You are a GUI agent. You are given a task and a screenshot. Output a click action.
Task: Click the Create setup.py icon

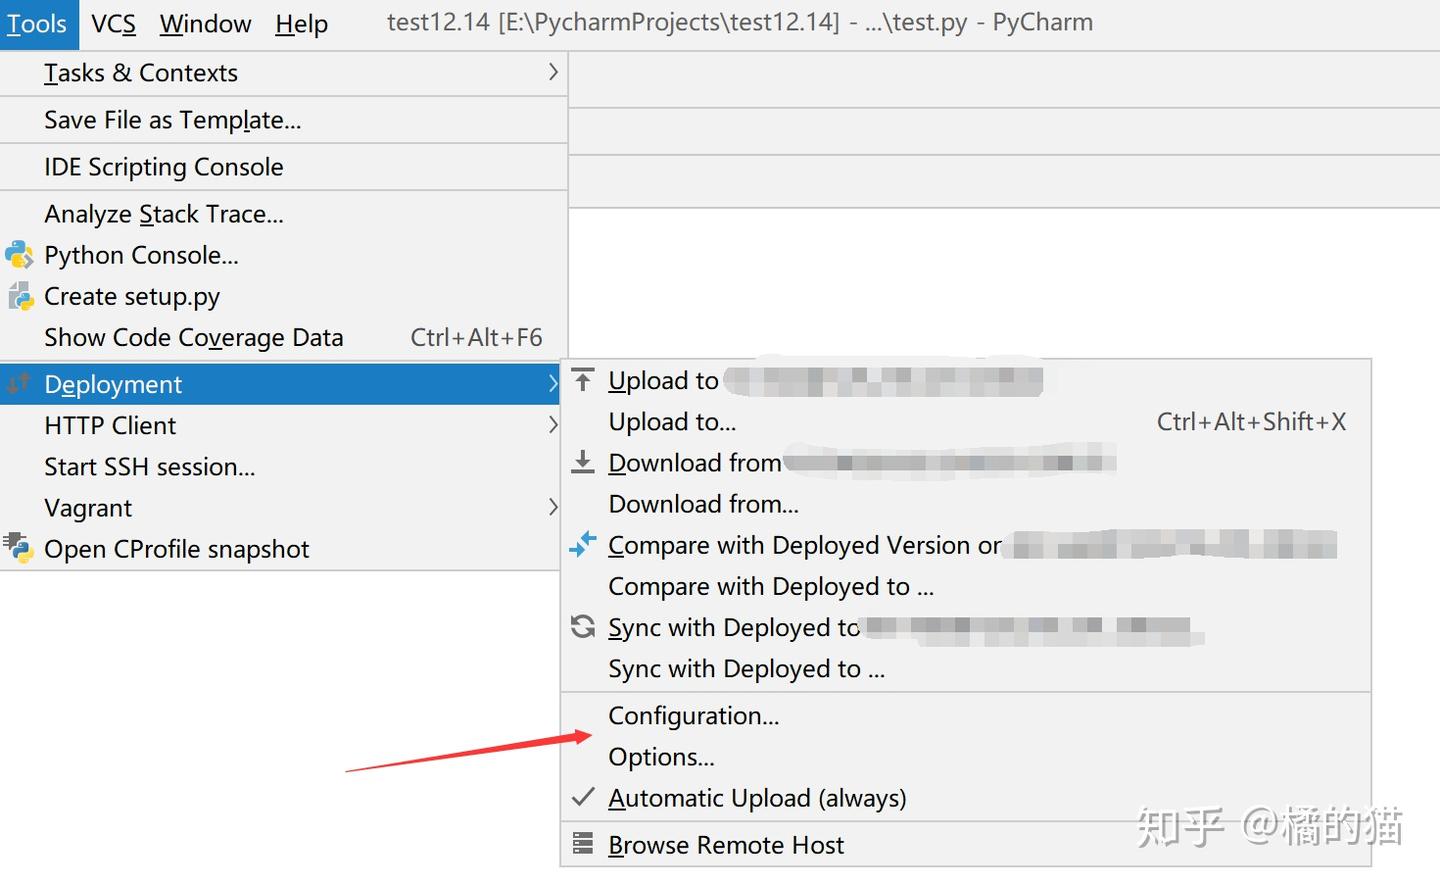[x=19, y=296]
